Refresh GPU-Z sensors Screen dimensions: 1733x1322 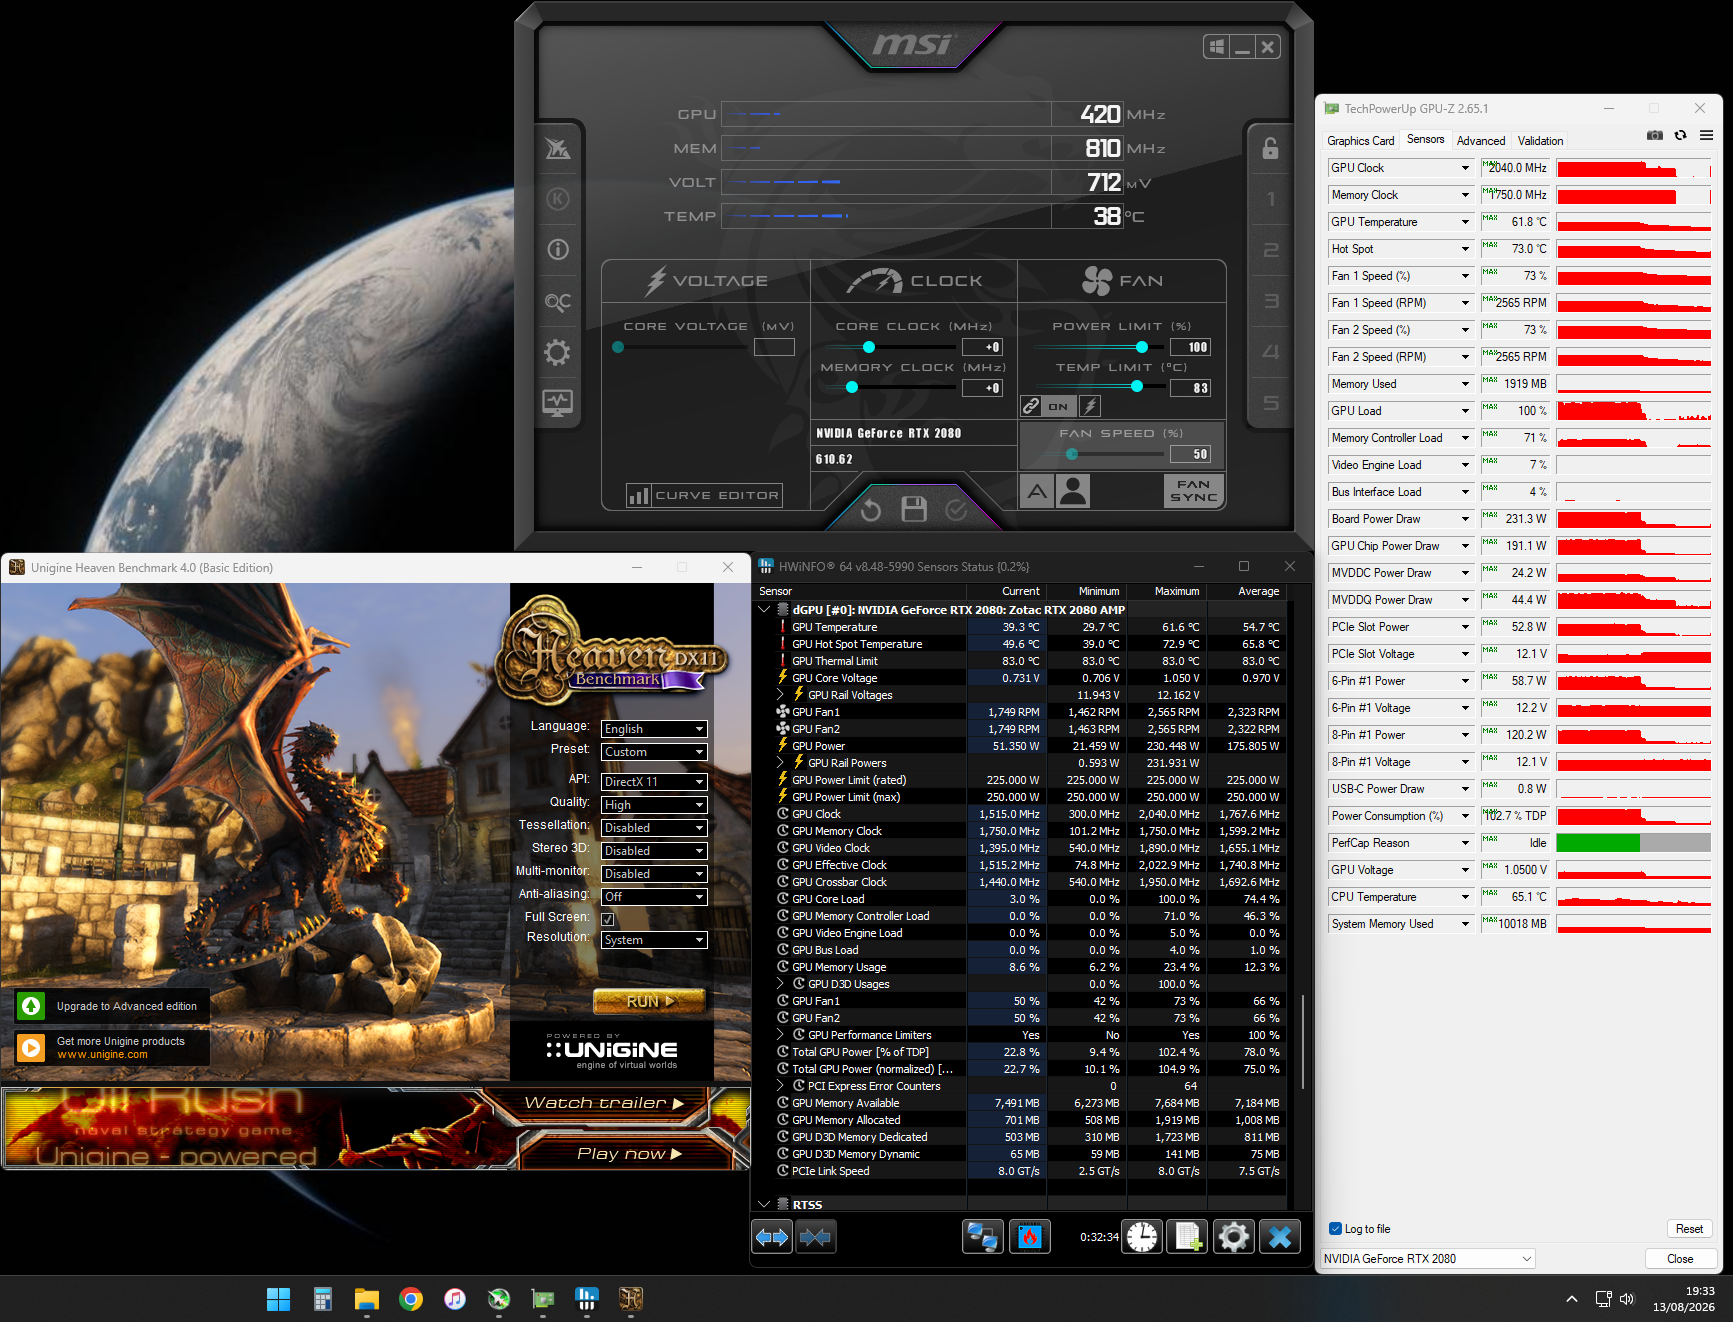pos(1680,135)
